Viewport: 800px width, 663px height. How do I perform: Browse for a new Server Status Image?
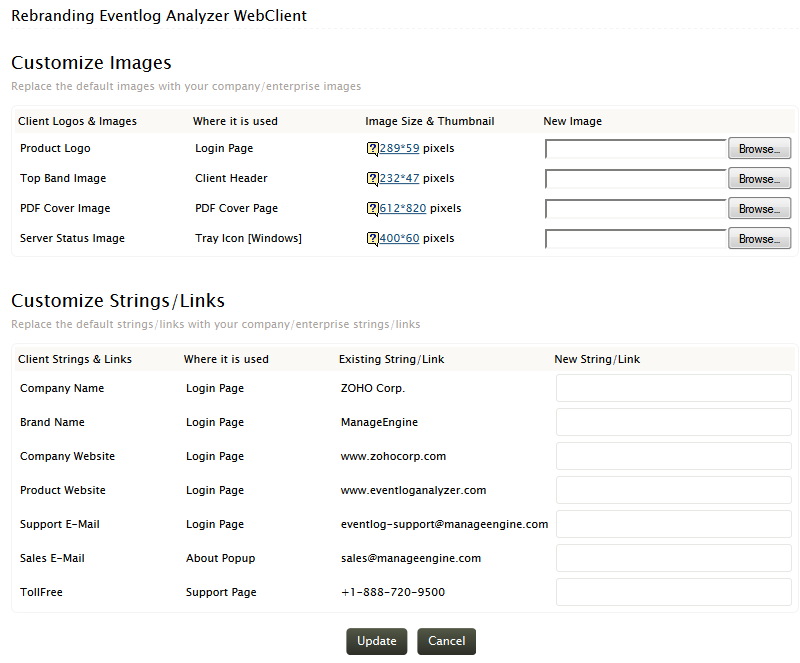(x=759, y=239)
